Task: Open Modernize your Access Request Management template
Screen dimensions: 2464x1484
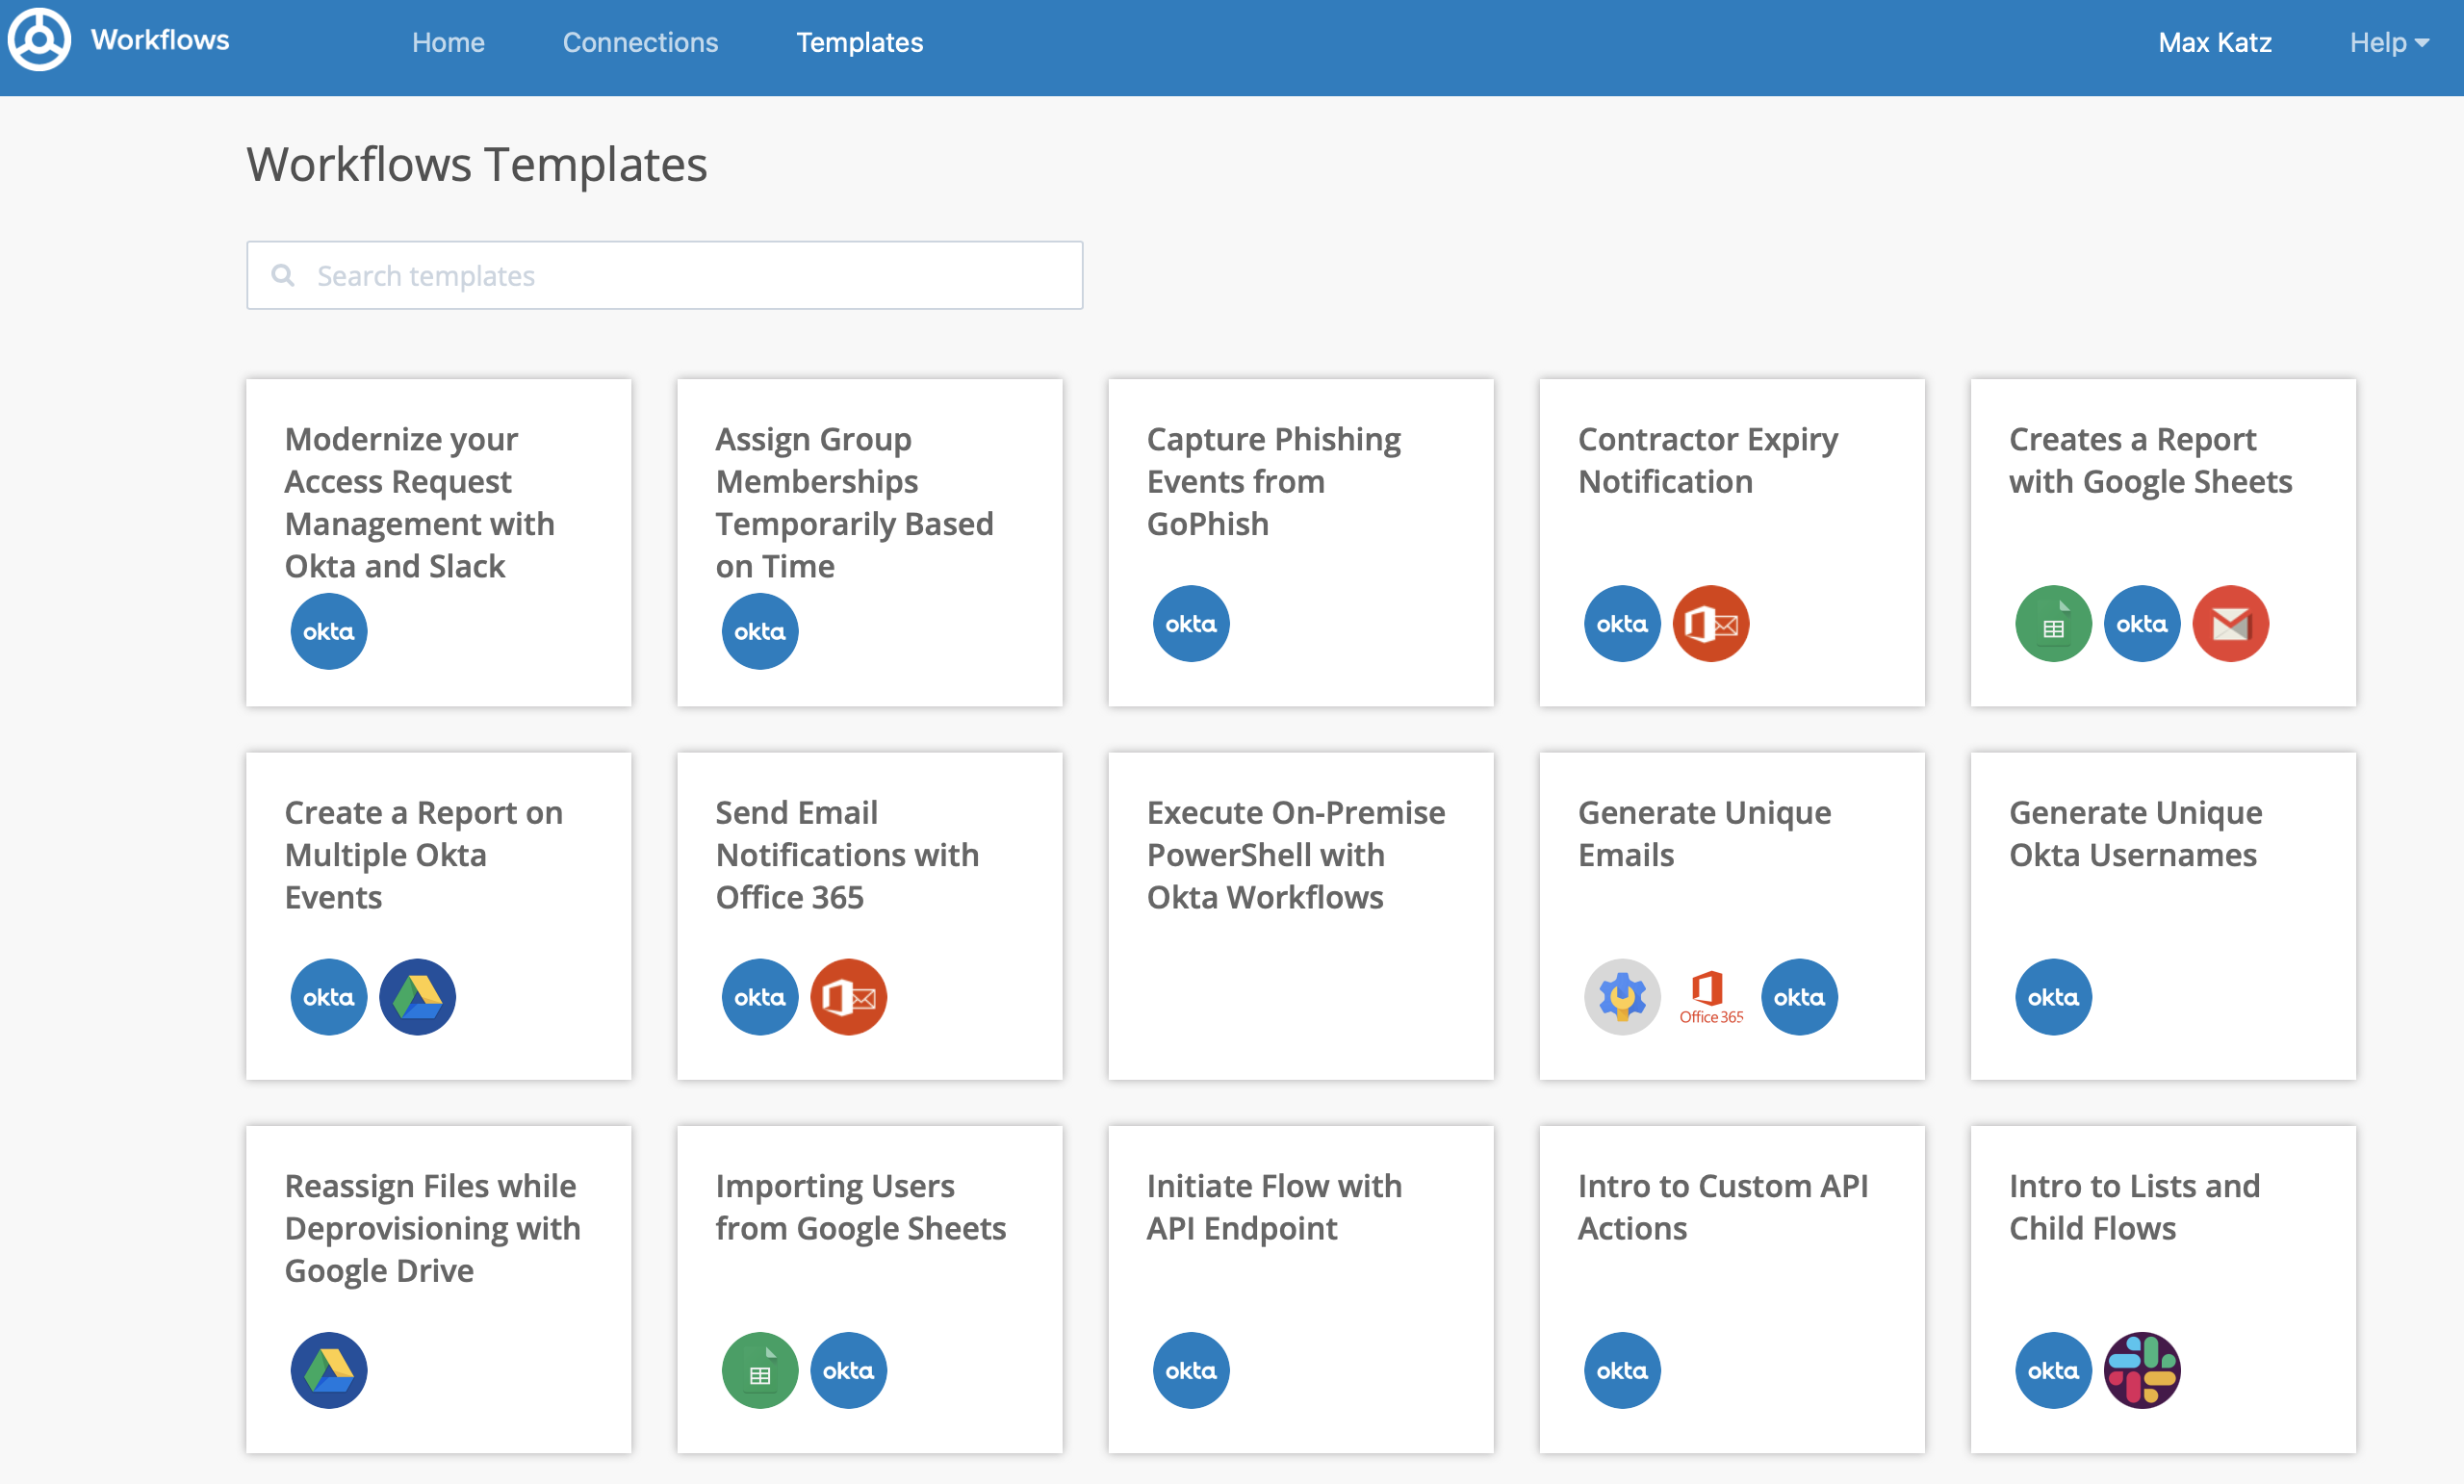Action: point(419,503)
